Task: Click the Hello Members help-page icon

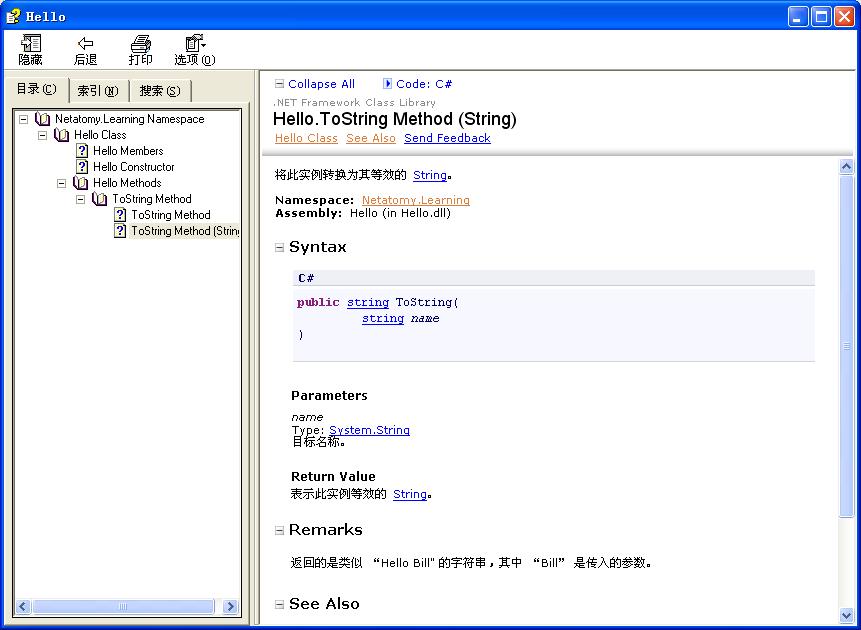Action: tap(82, 151)
